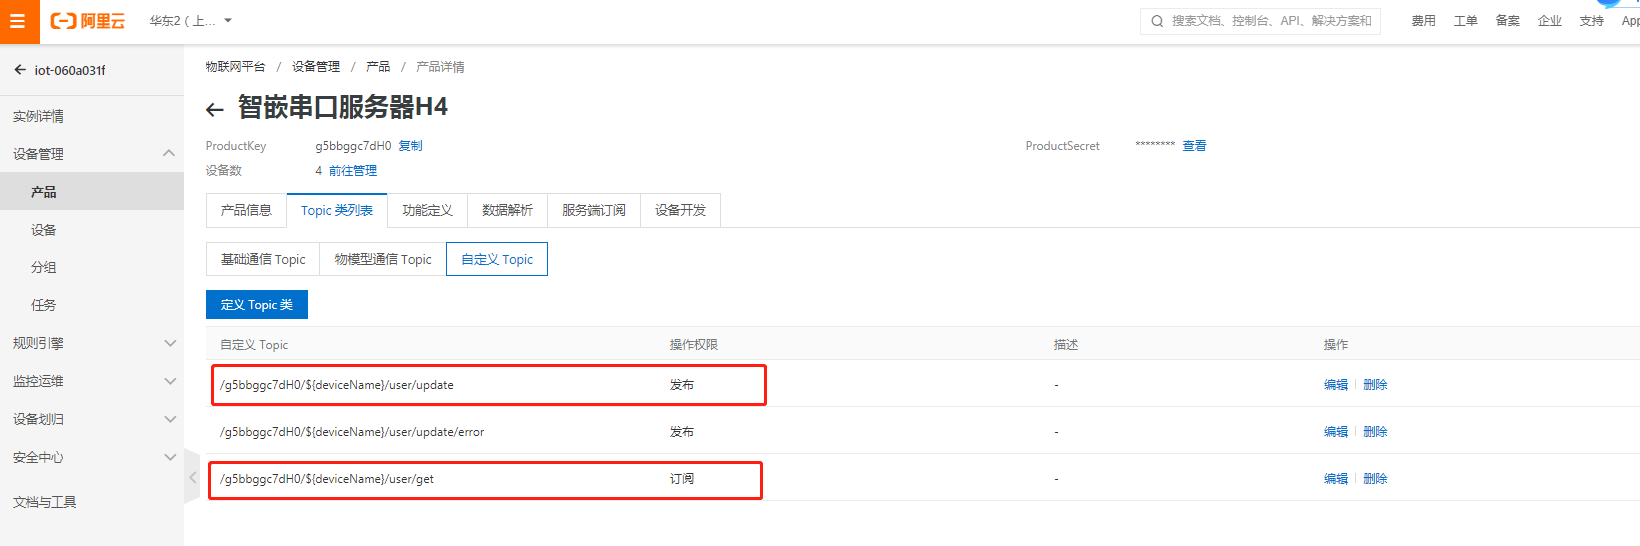Click back arrow next to product title

215,109
